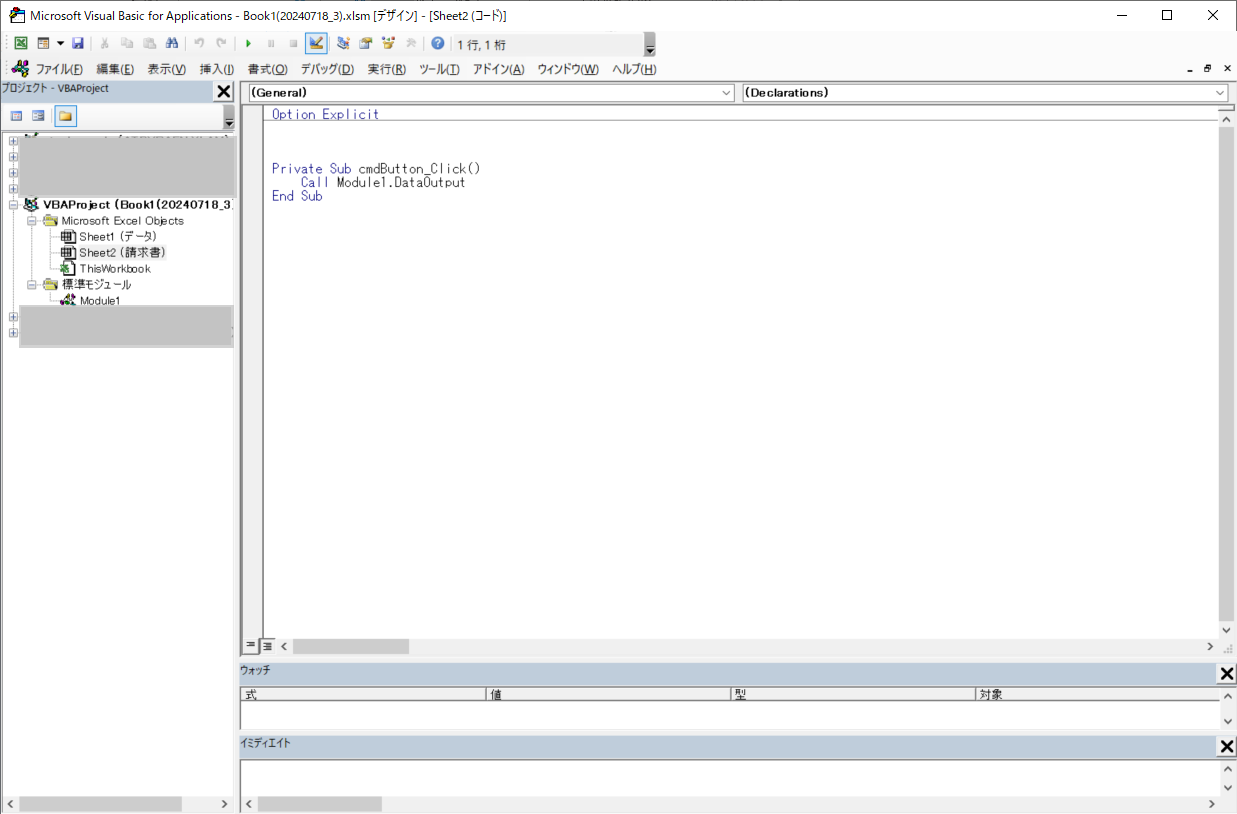Click View Code icon in project pane
This screenshot has height=814, width=1237.
coord(16,116)
